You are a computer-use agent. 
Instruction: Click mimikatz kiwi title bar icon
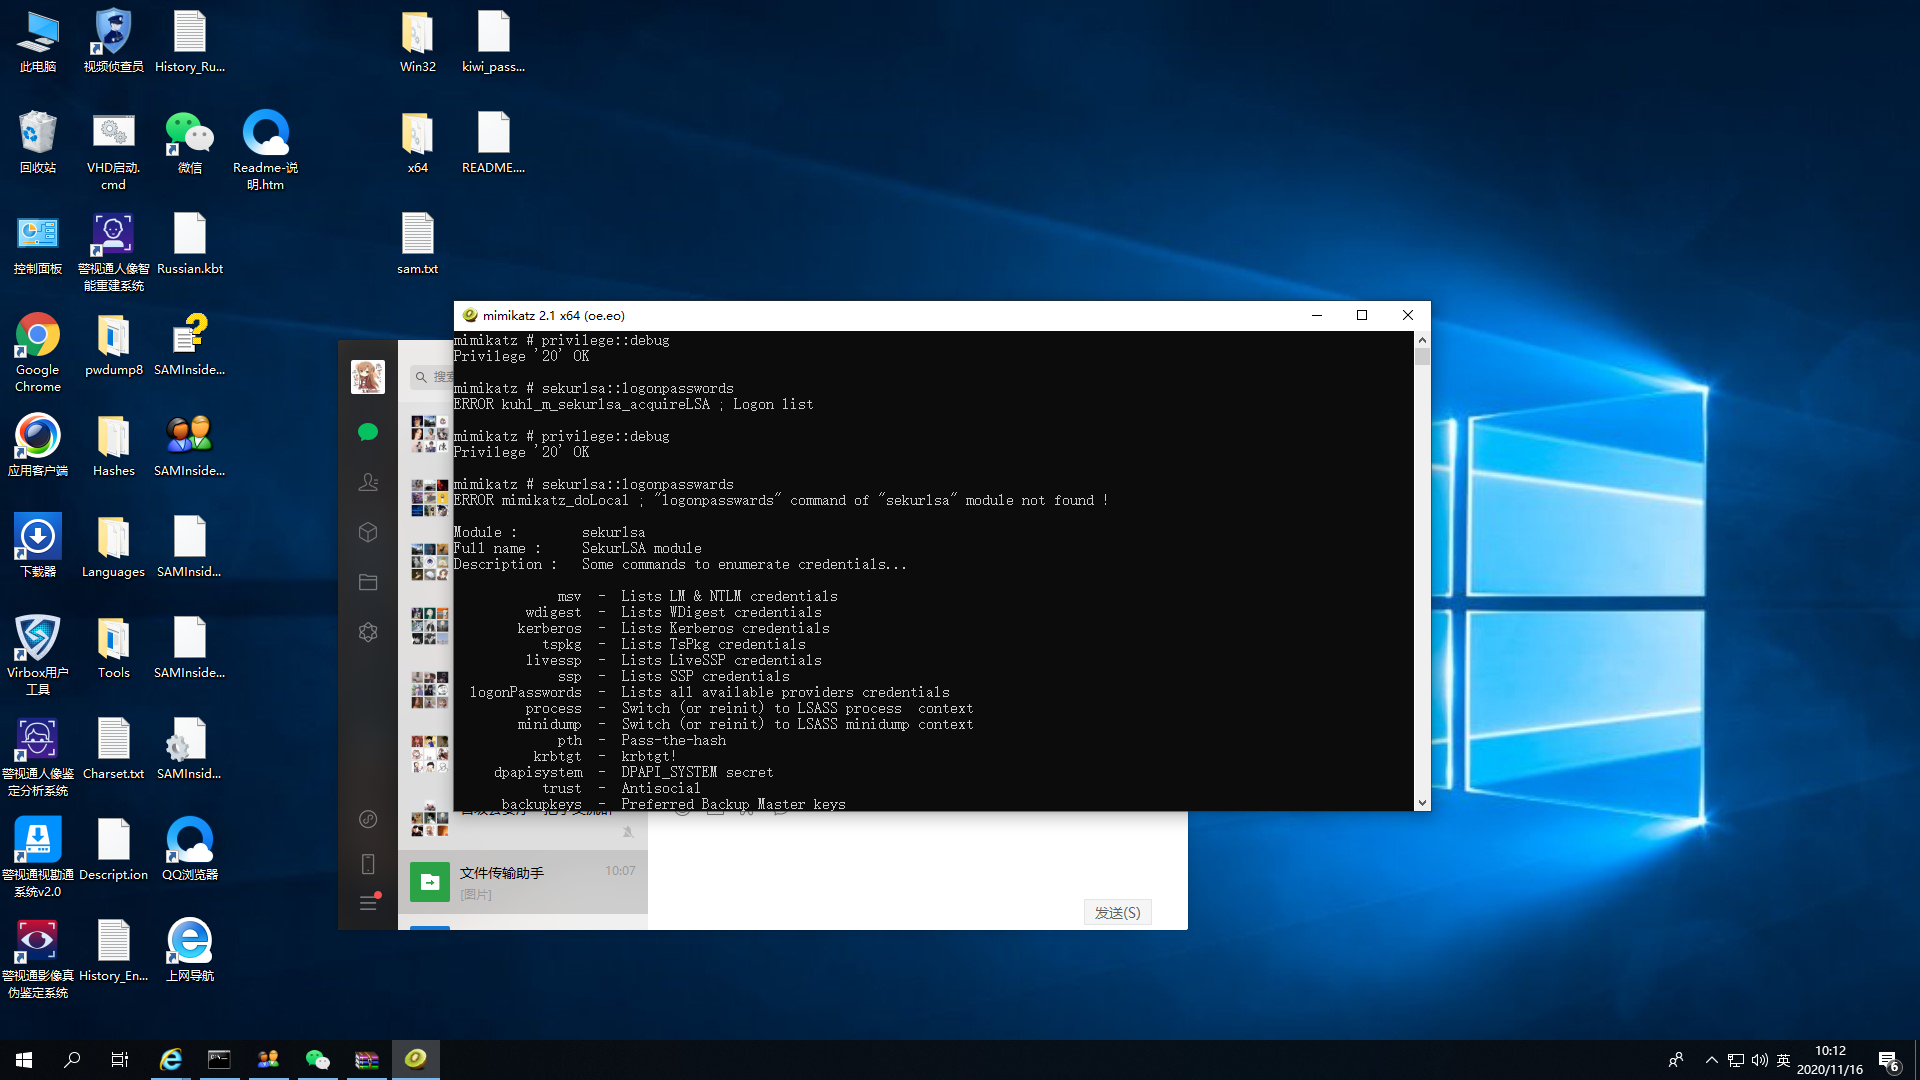[x=470, y=315]
